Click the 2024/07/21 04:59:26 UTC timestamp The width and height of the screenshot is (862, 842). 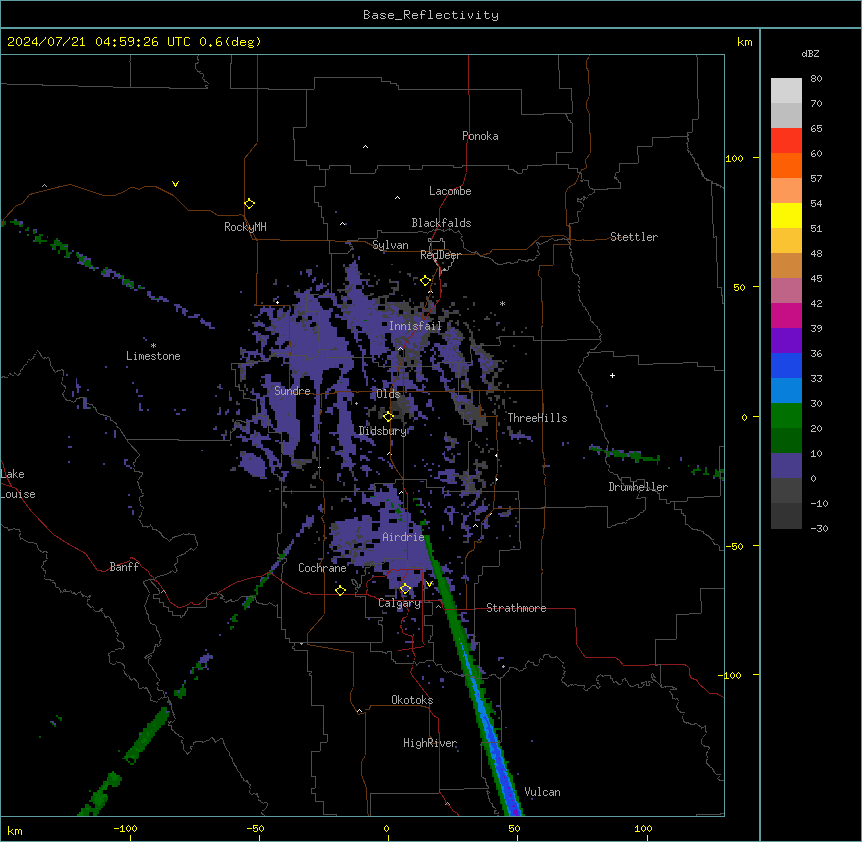tap(99, 42)
